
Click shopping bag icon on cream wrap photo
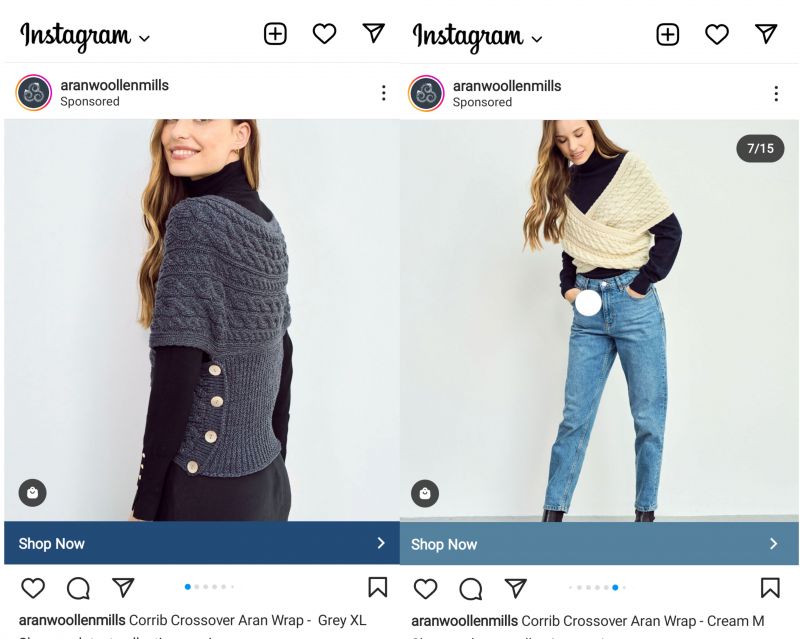425,494
